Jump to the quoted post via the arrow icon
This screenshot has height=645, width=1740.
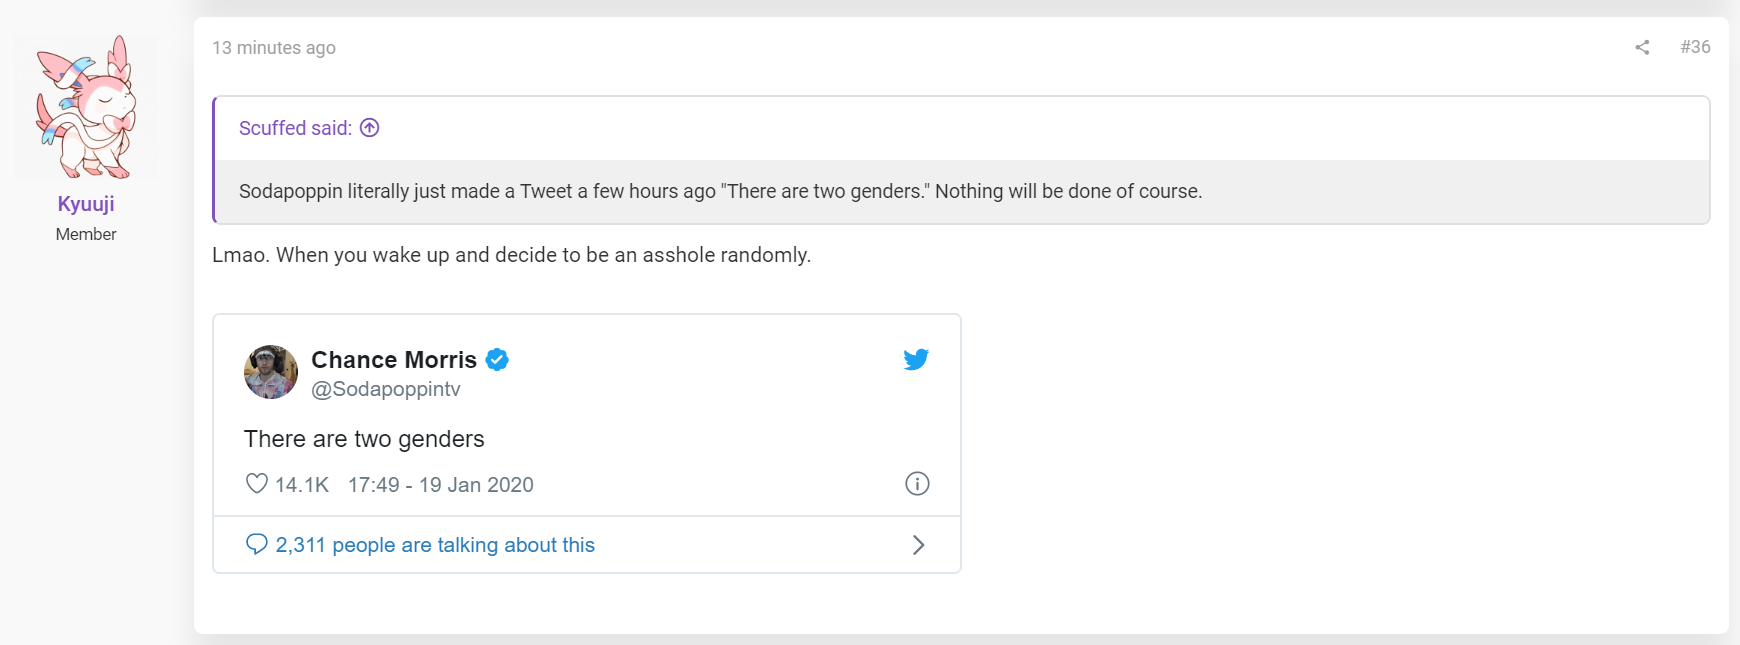(370, 128)
